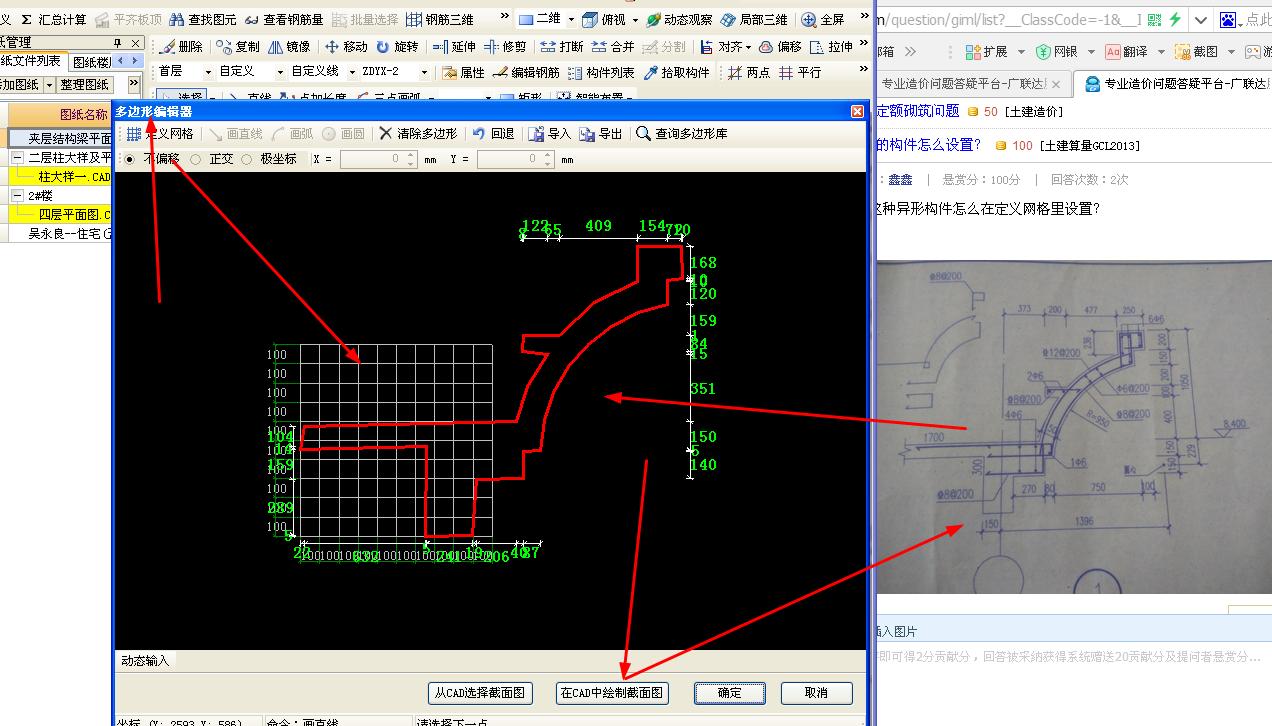Click 动态观察 dynamic orbit tool

coord(679,19)
